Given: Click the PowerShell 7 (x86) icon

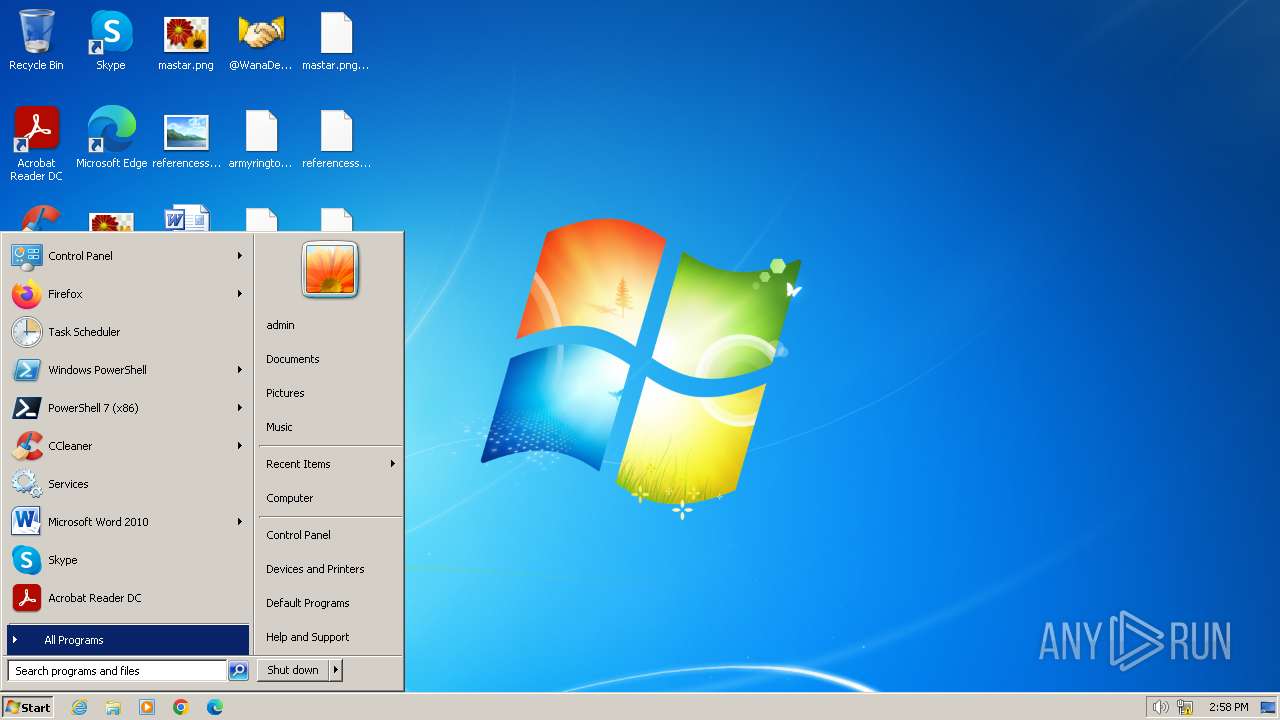Looking at the screenshot, I should pyautogui.click(x=26, y=408).
